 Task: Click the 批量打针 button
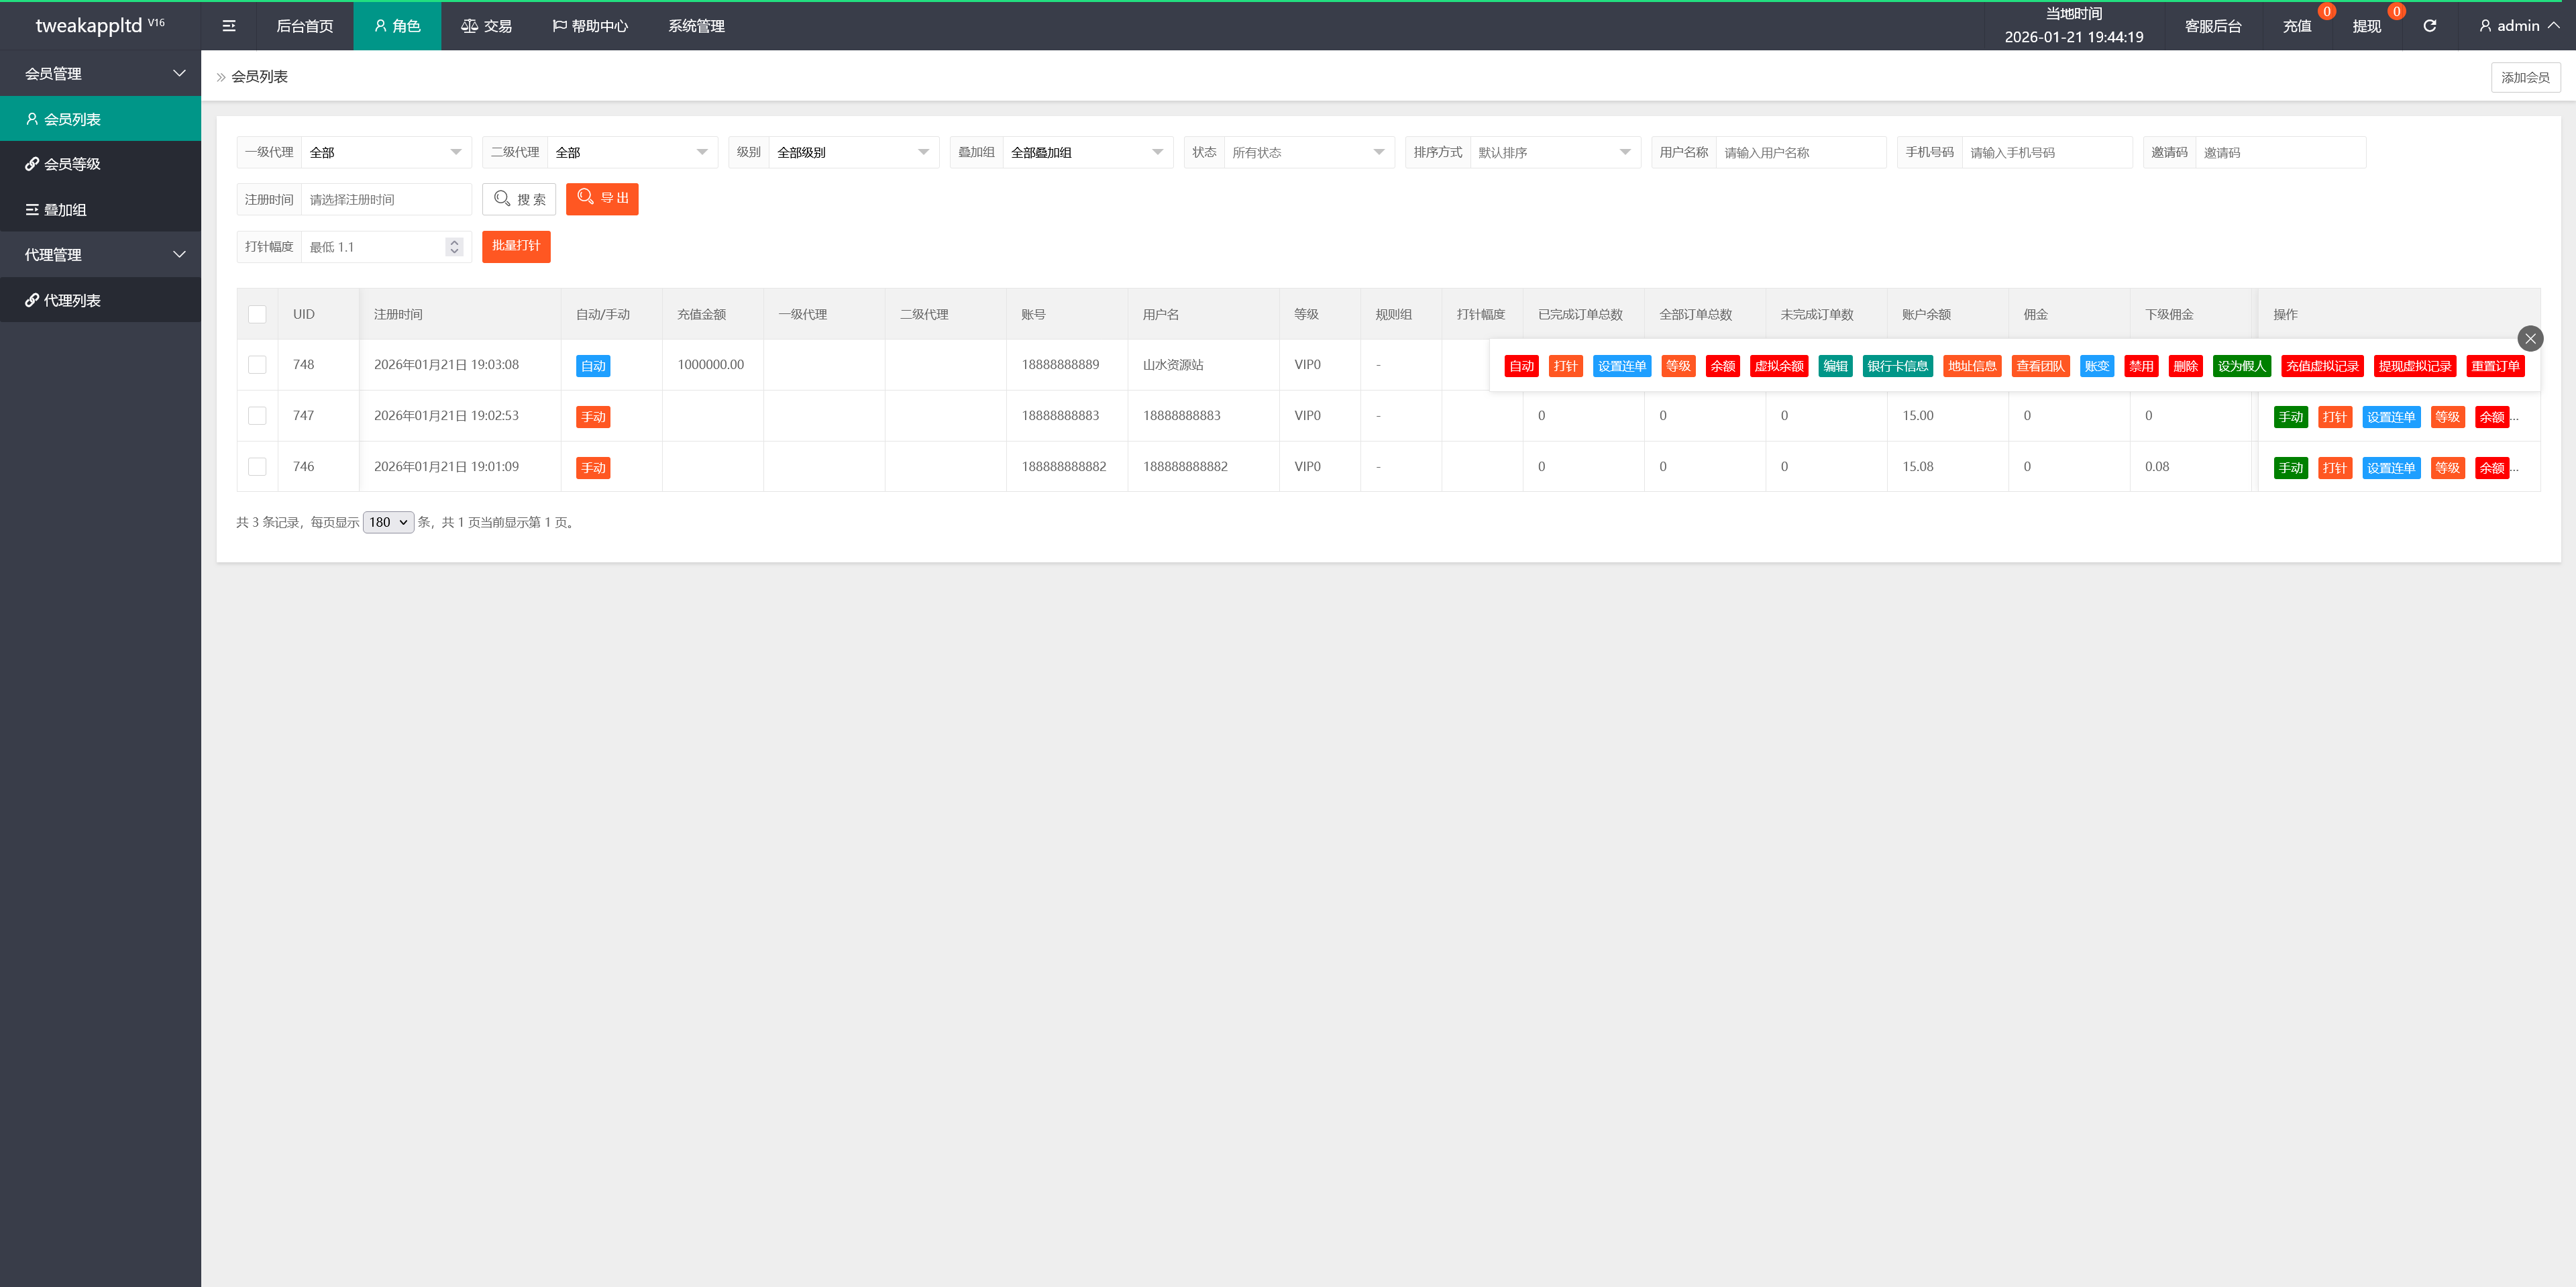pos(516,246)
